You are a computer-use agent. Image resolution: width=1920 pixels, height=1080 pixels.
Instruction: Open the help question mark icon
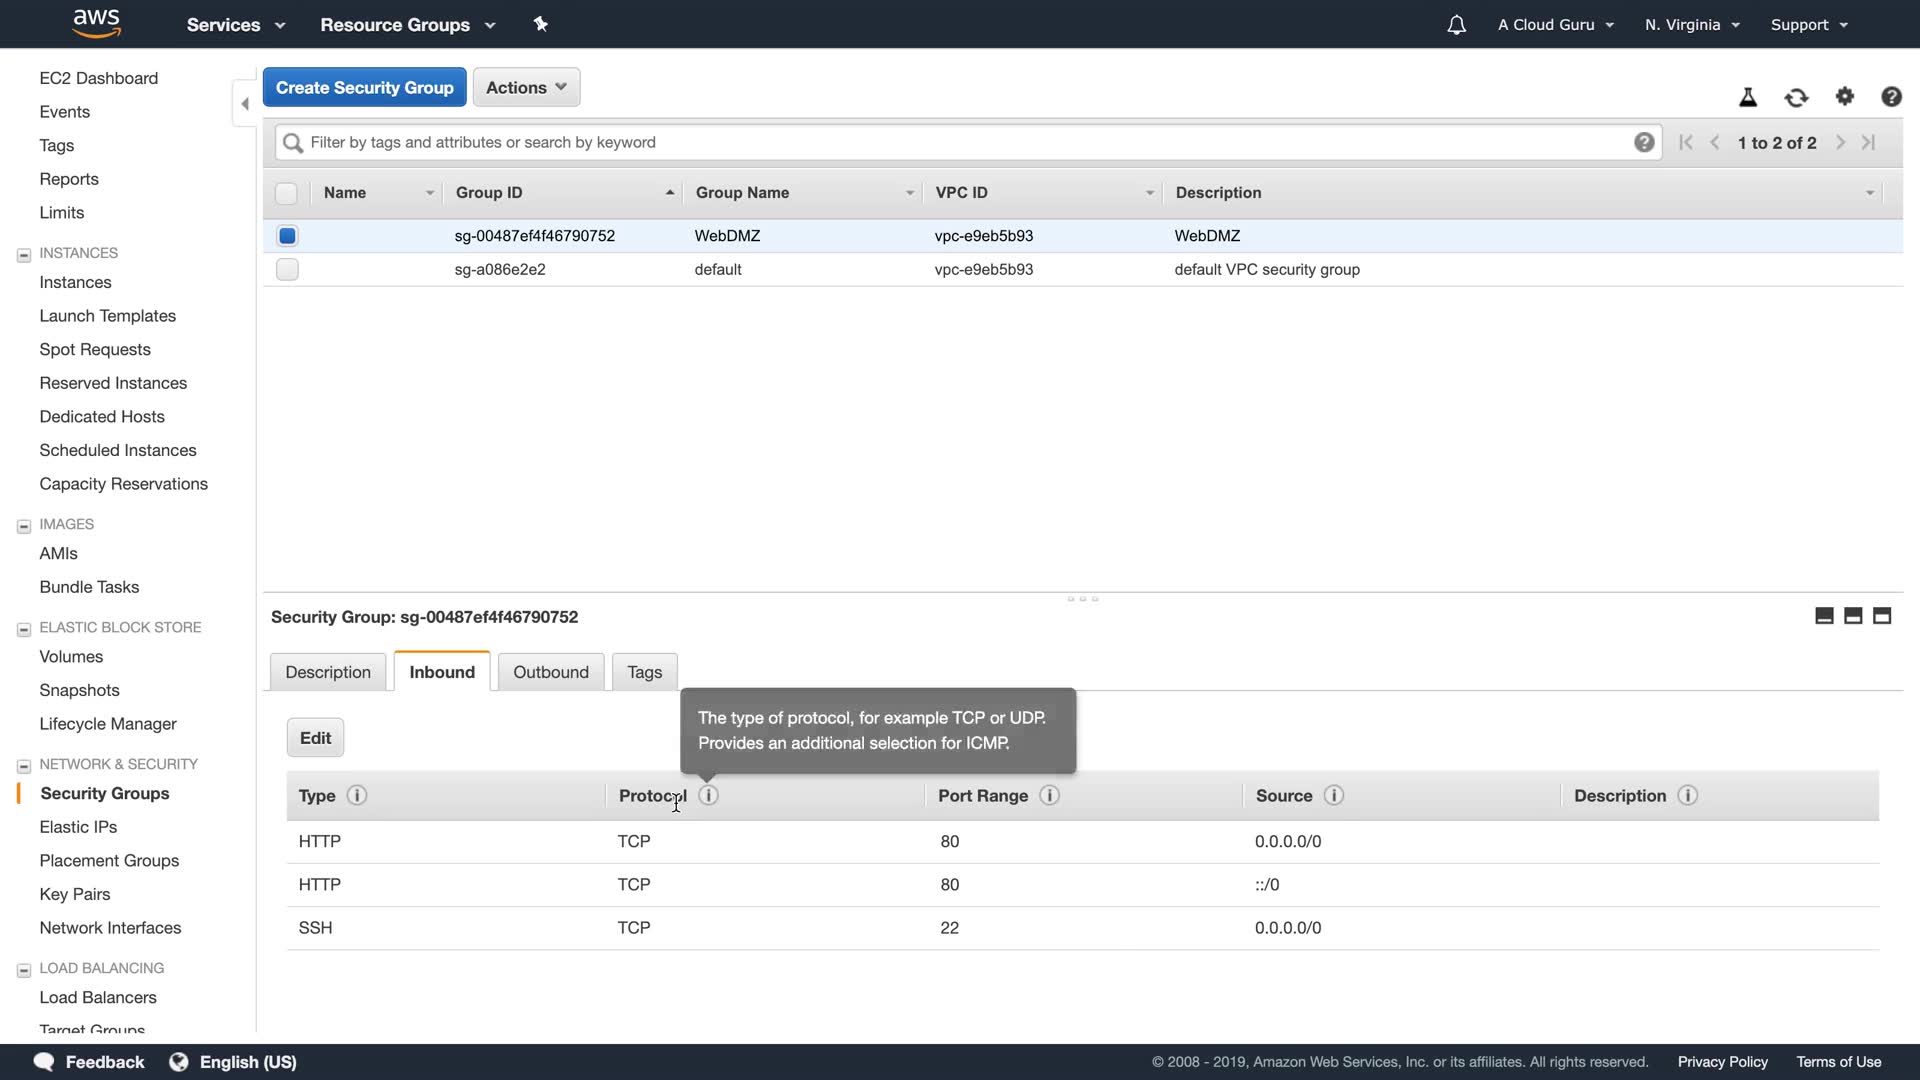pyautogui.click(x=1891, y=97)
